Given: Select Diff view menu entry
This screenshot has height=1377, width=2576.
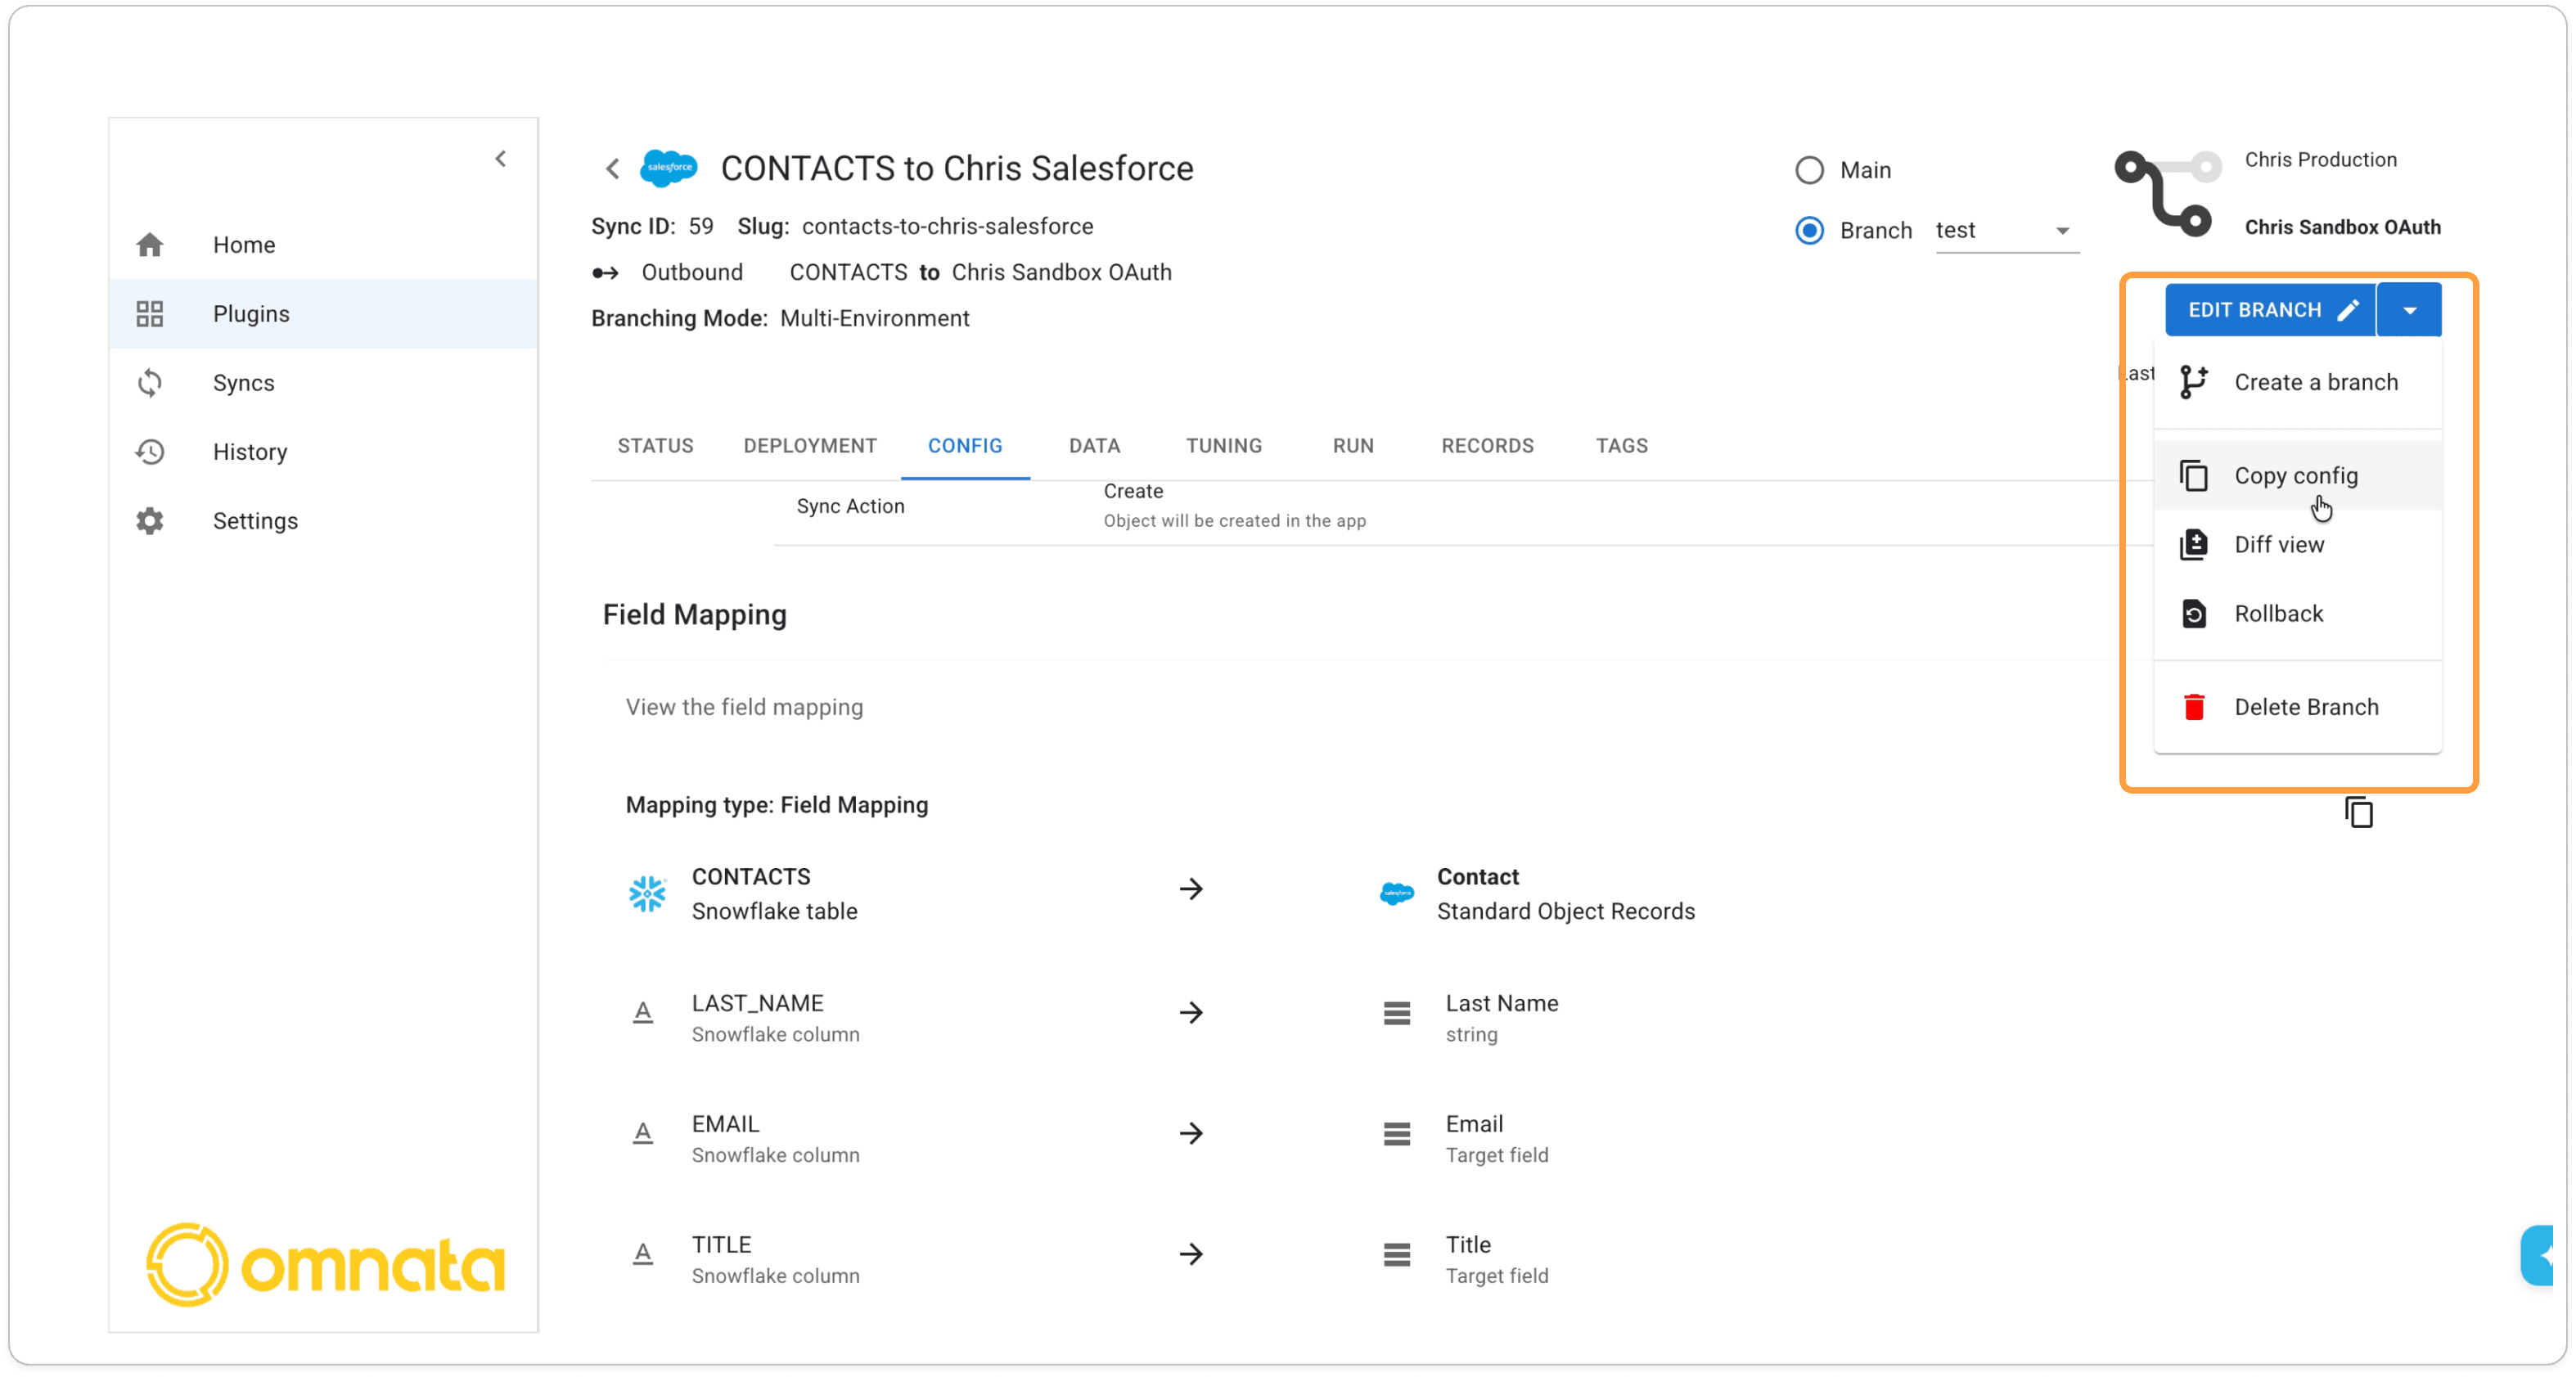Looking at the screenshot, I should click(2278, 545).
